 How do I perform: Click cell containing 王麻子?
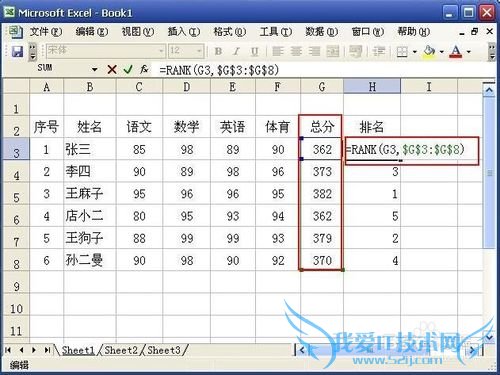pos(90,194)
